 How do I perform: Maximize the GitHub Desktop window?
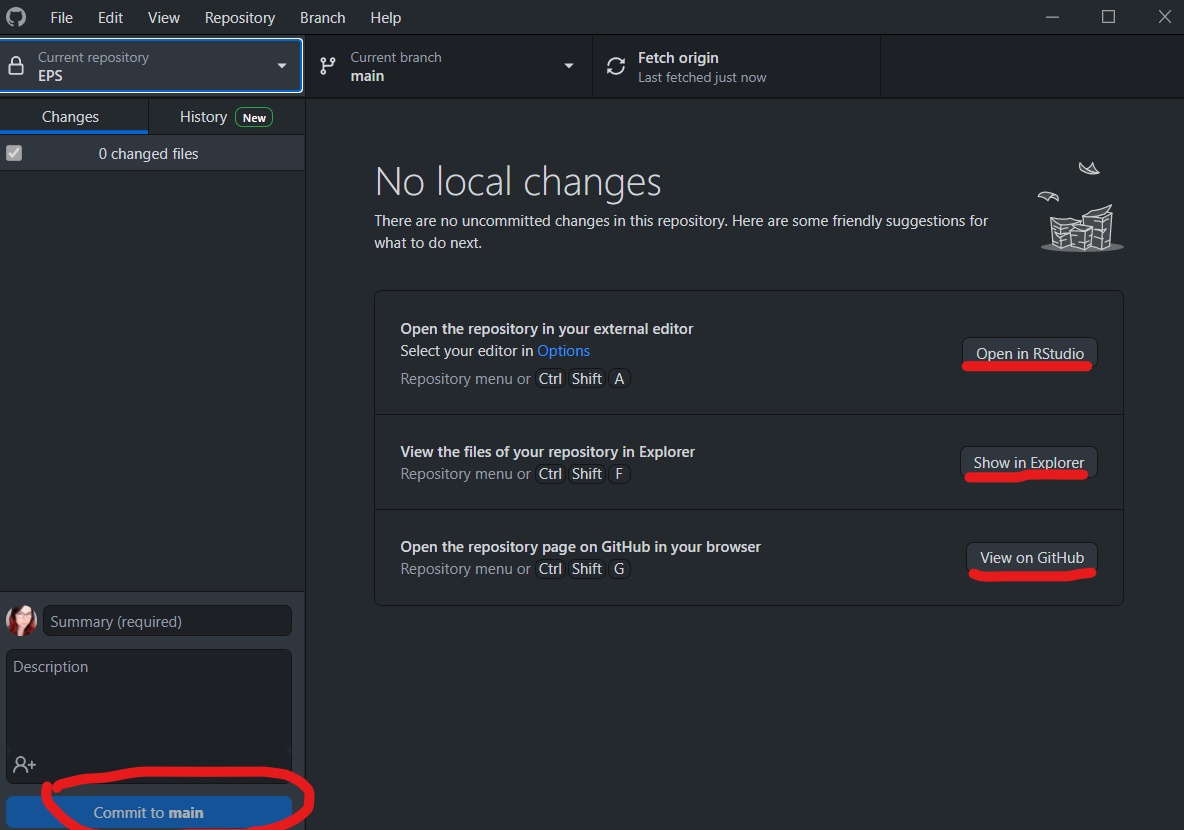(x=1108, y=17)
